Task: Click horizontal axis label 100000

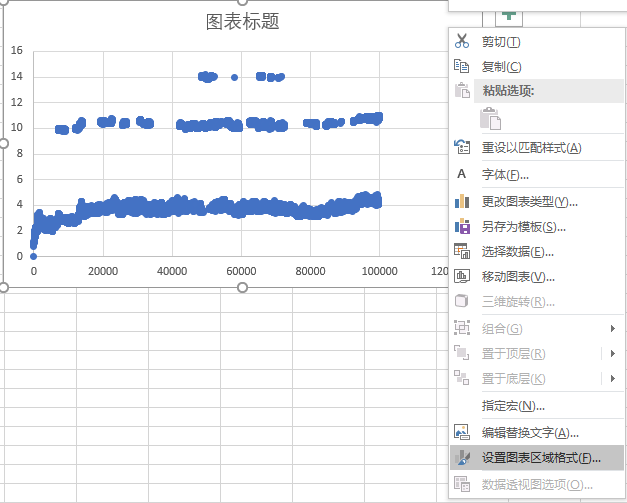Action: pyautogui.click(x=379, y=271)
